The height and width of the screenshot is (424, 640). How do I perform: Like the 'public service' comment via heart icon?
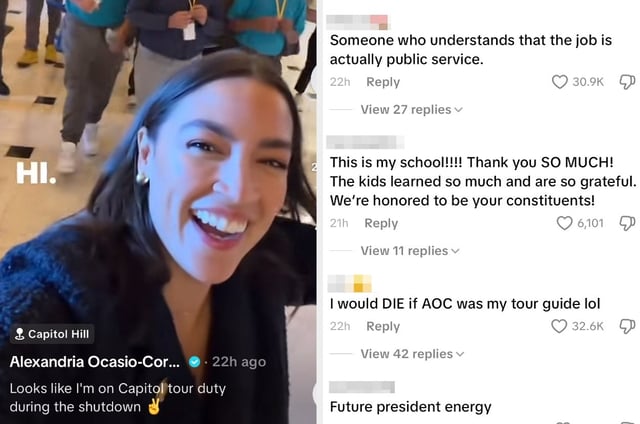[x=560, y=82]
